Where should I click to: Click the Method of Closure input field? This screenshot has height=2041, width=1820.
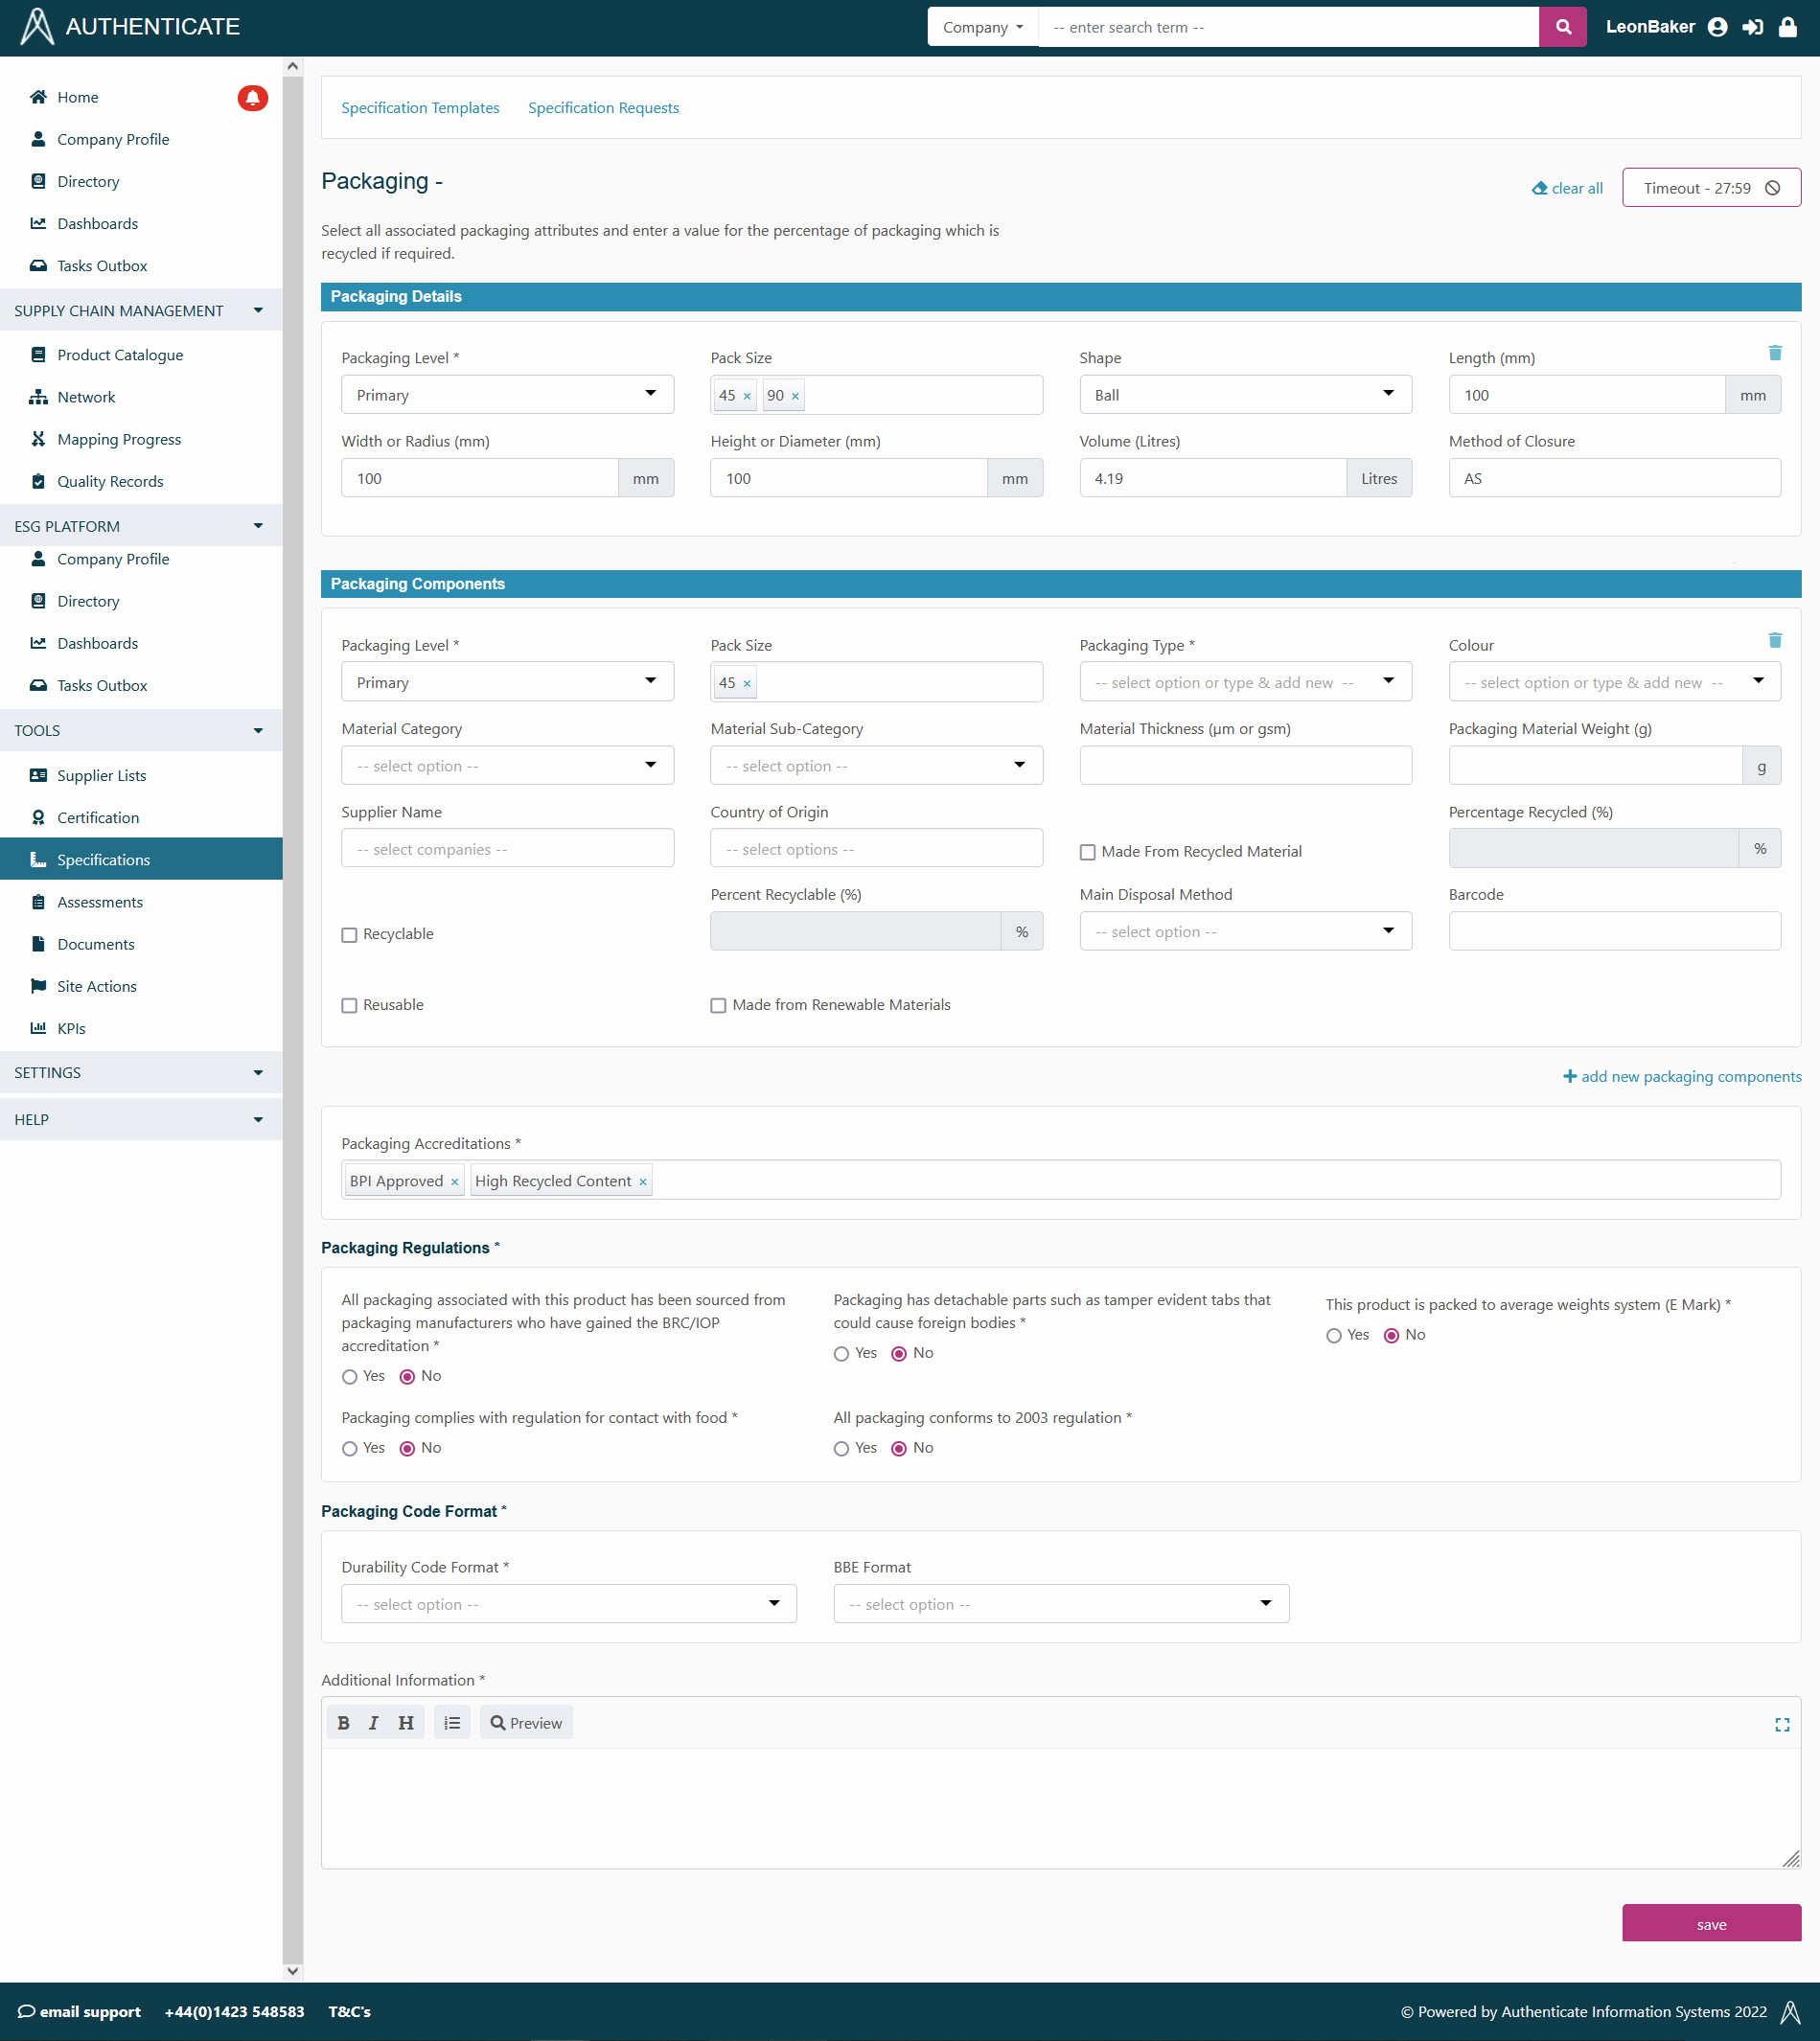1613,478
